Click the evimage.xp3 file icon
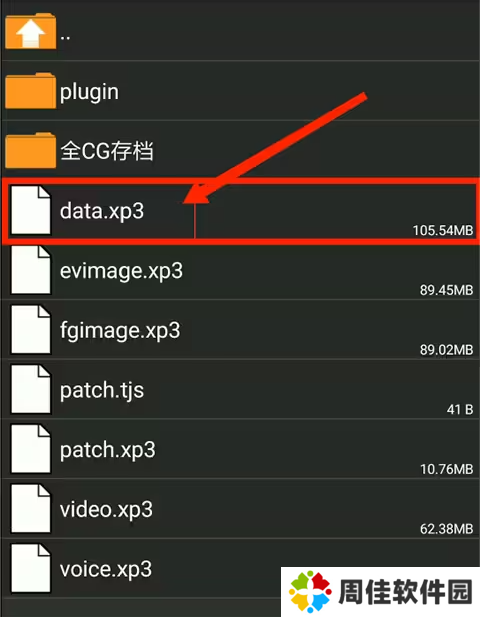 (x=31, y=270)
